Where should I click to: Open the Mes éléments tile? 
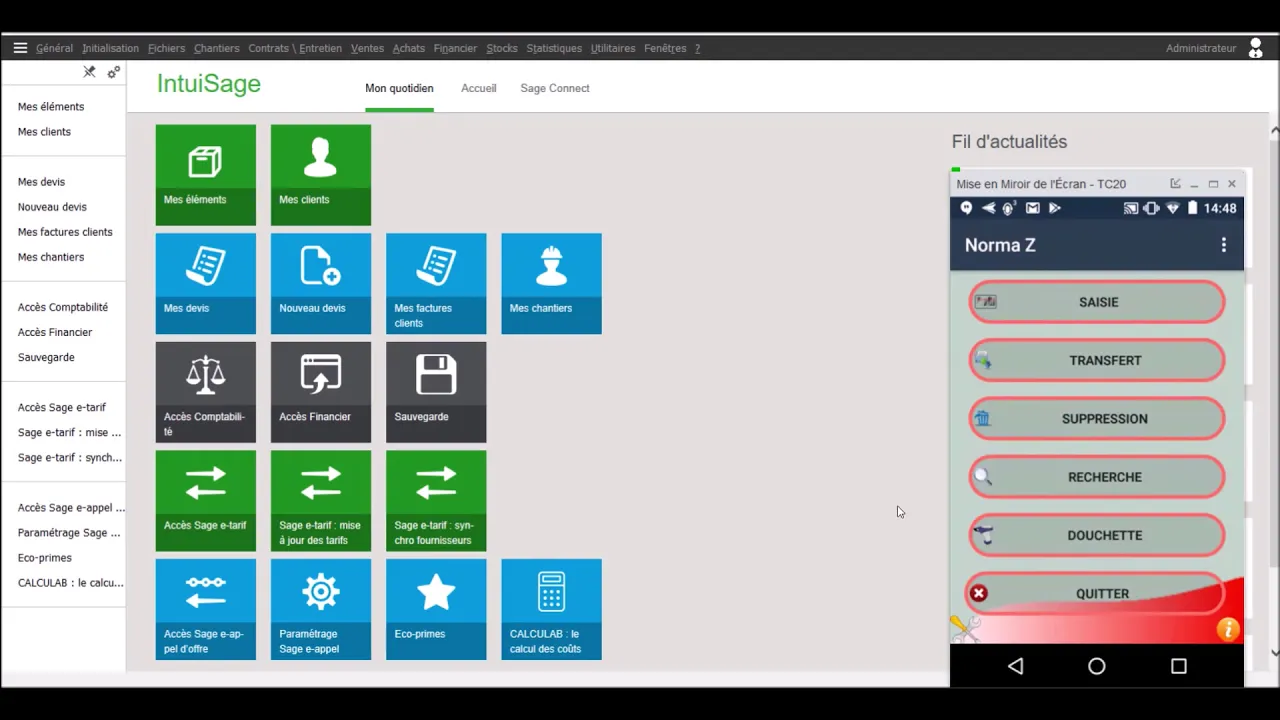[x=206, y=175]
